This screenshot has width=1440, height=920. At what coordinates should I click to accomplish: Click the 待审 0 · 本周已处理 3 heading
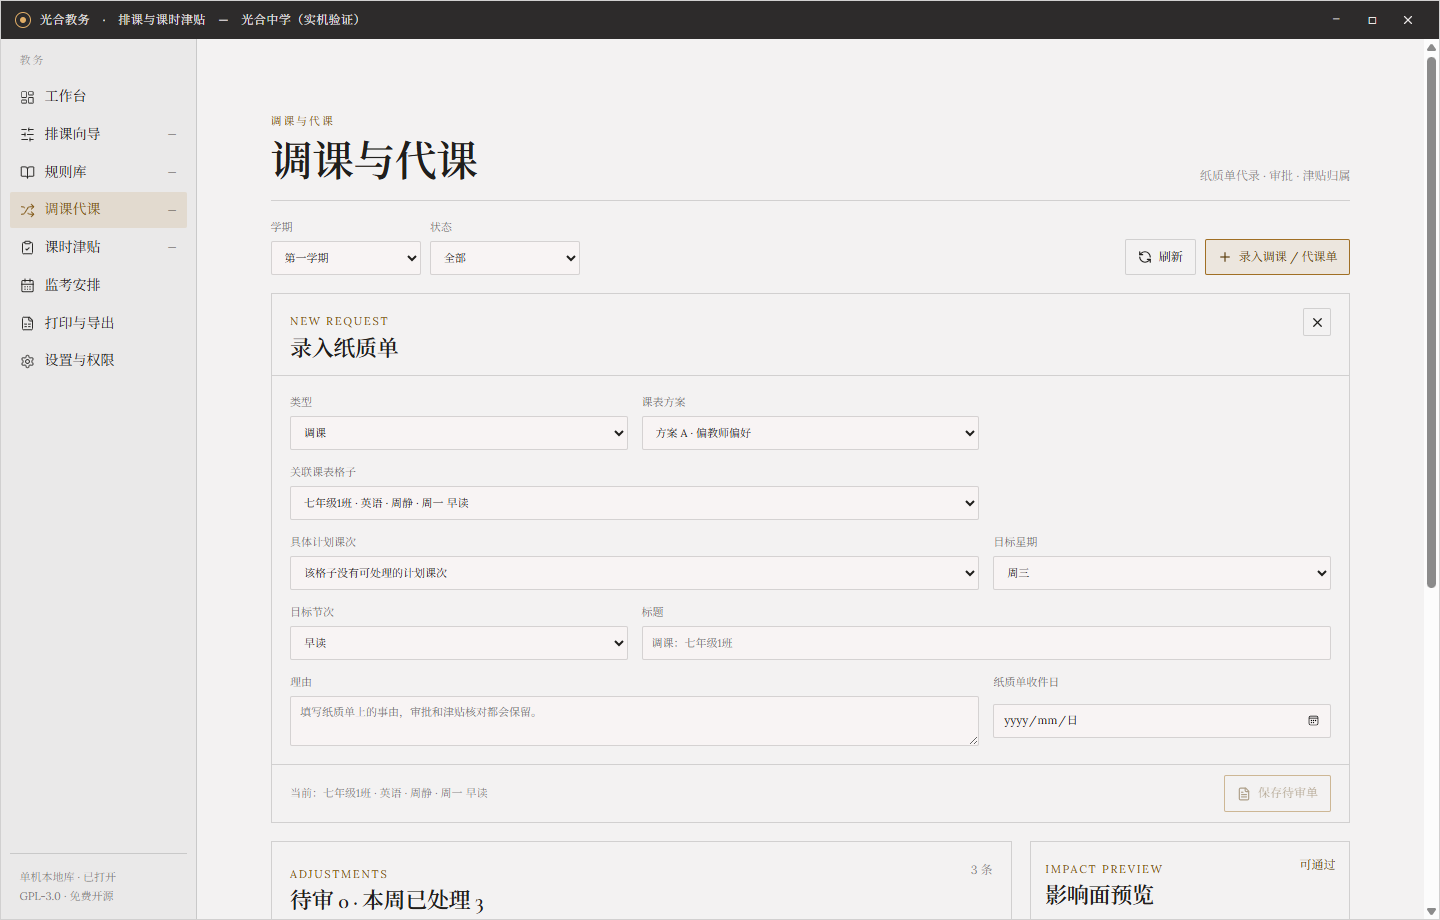[x=387, y=901]
